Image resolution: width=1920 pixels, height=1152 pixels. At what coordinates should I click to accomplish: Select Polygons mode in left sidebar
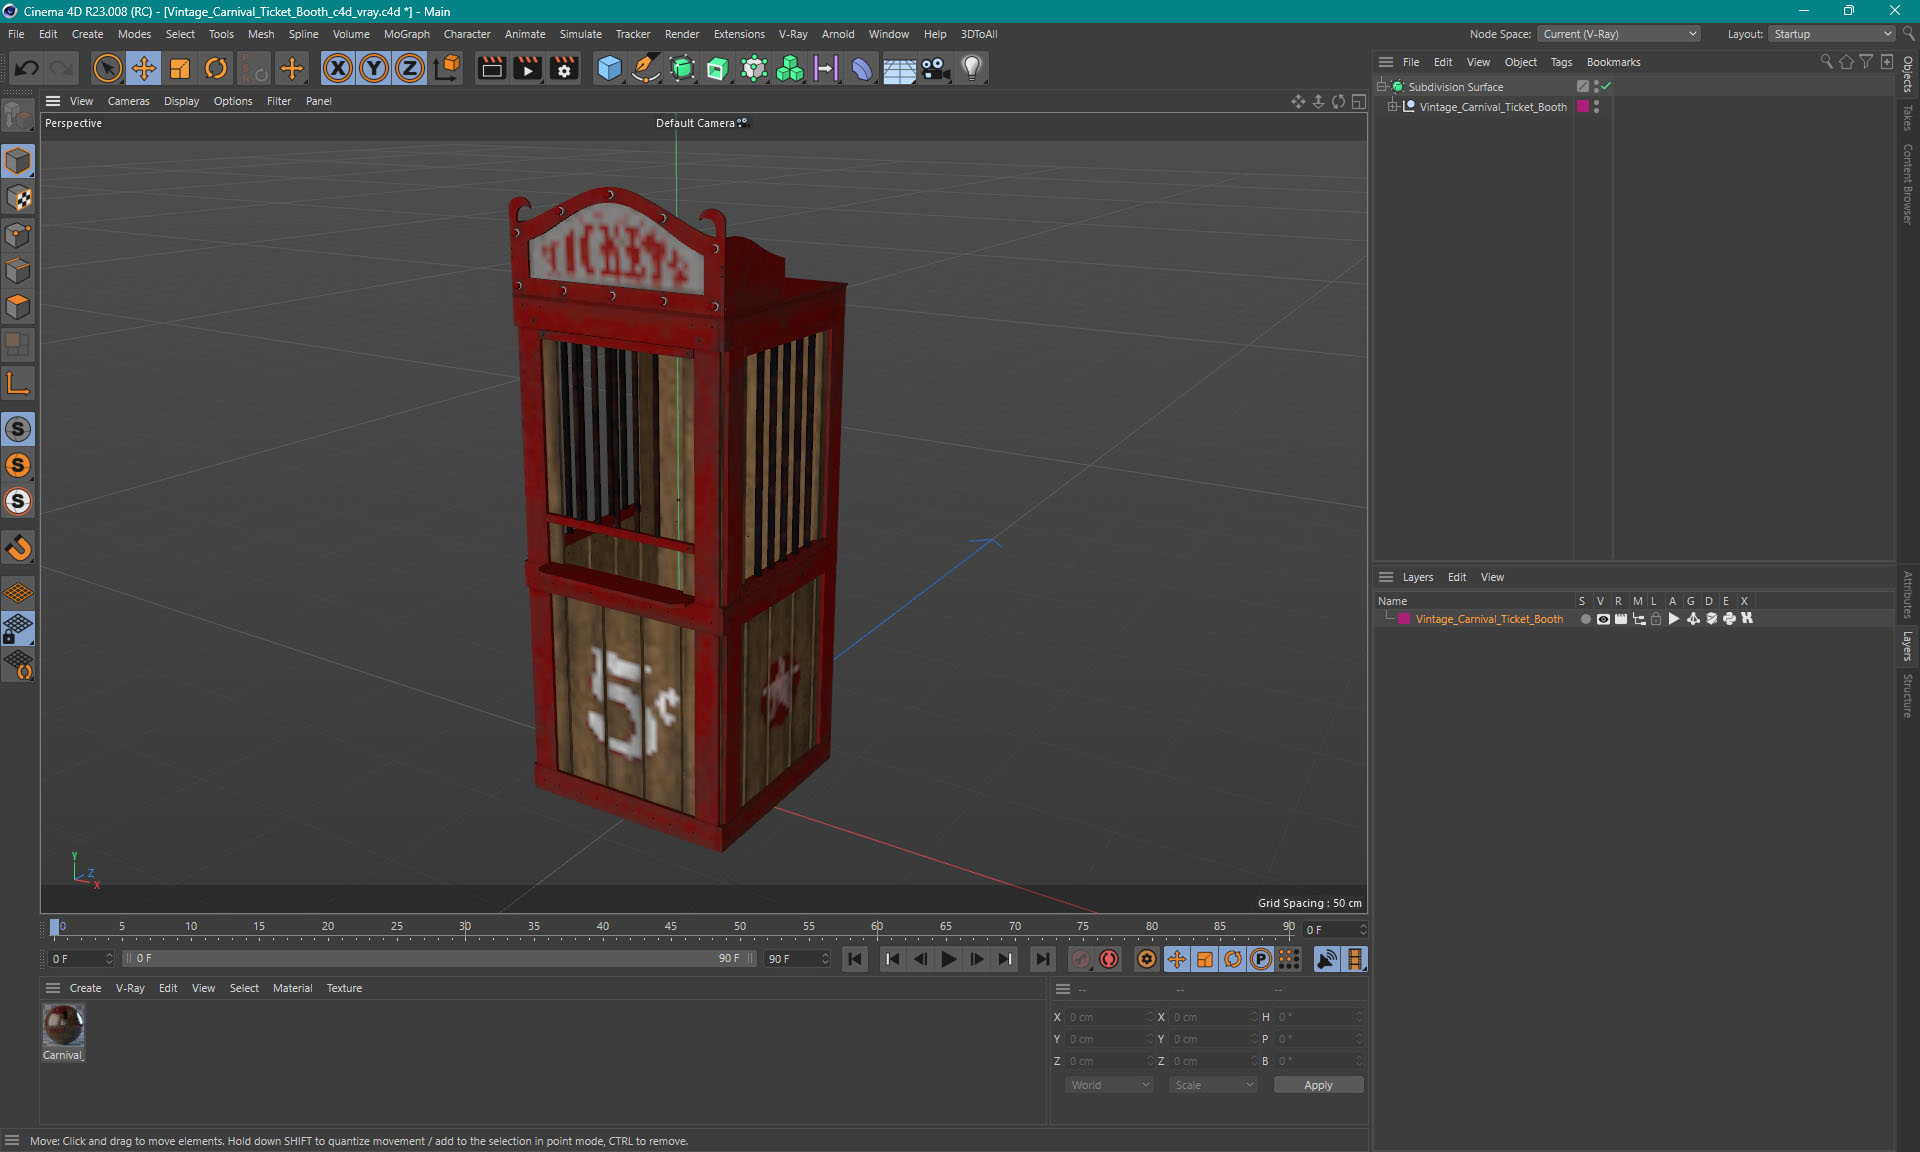(x=18, y=307)
